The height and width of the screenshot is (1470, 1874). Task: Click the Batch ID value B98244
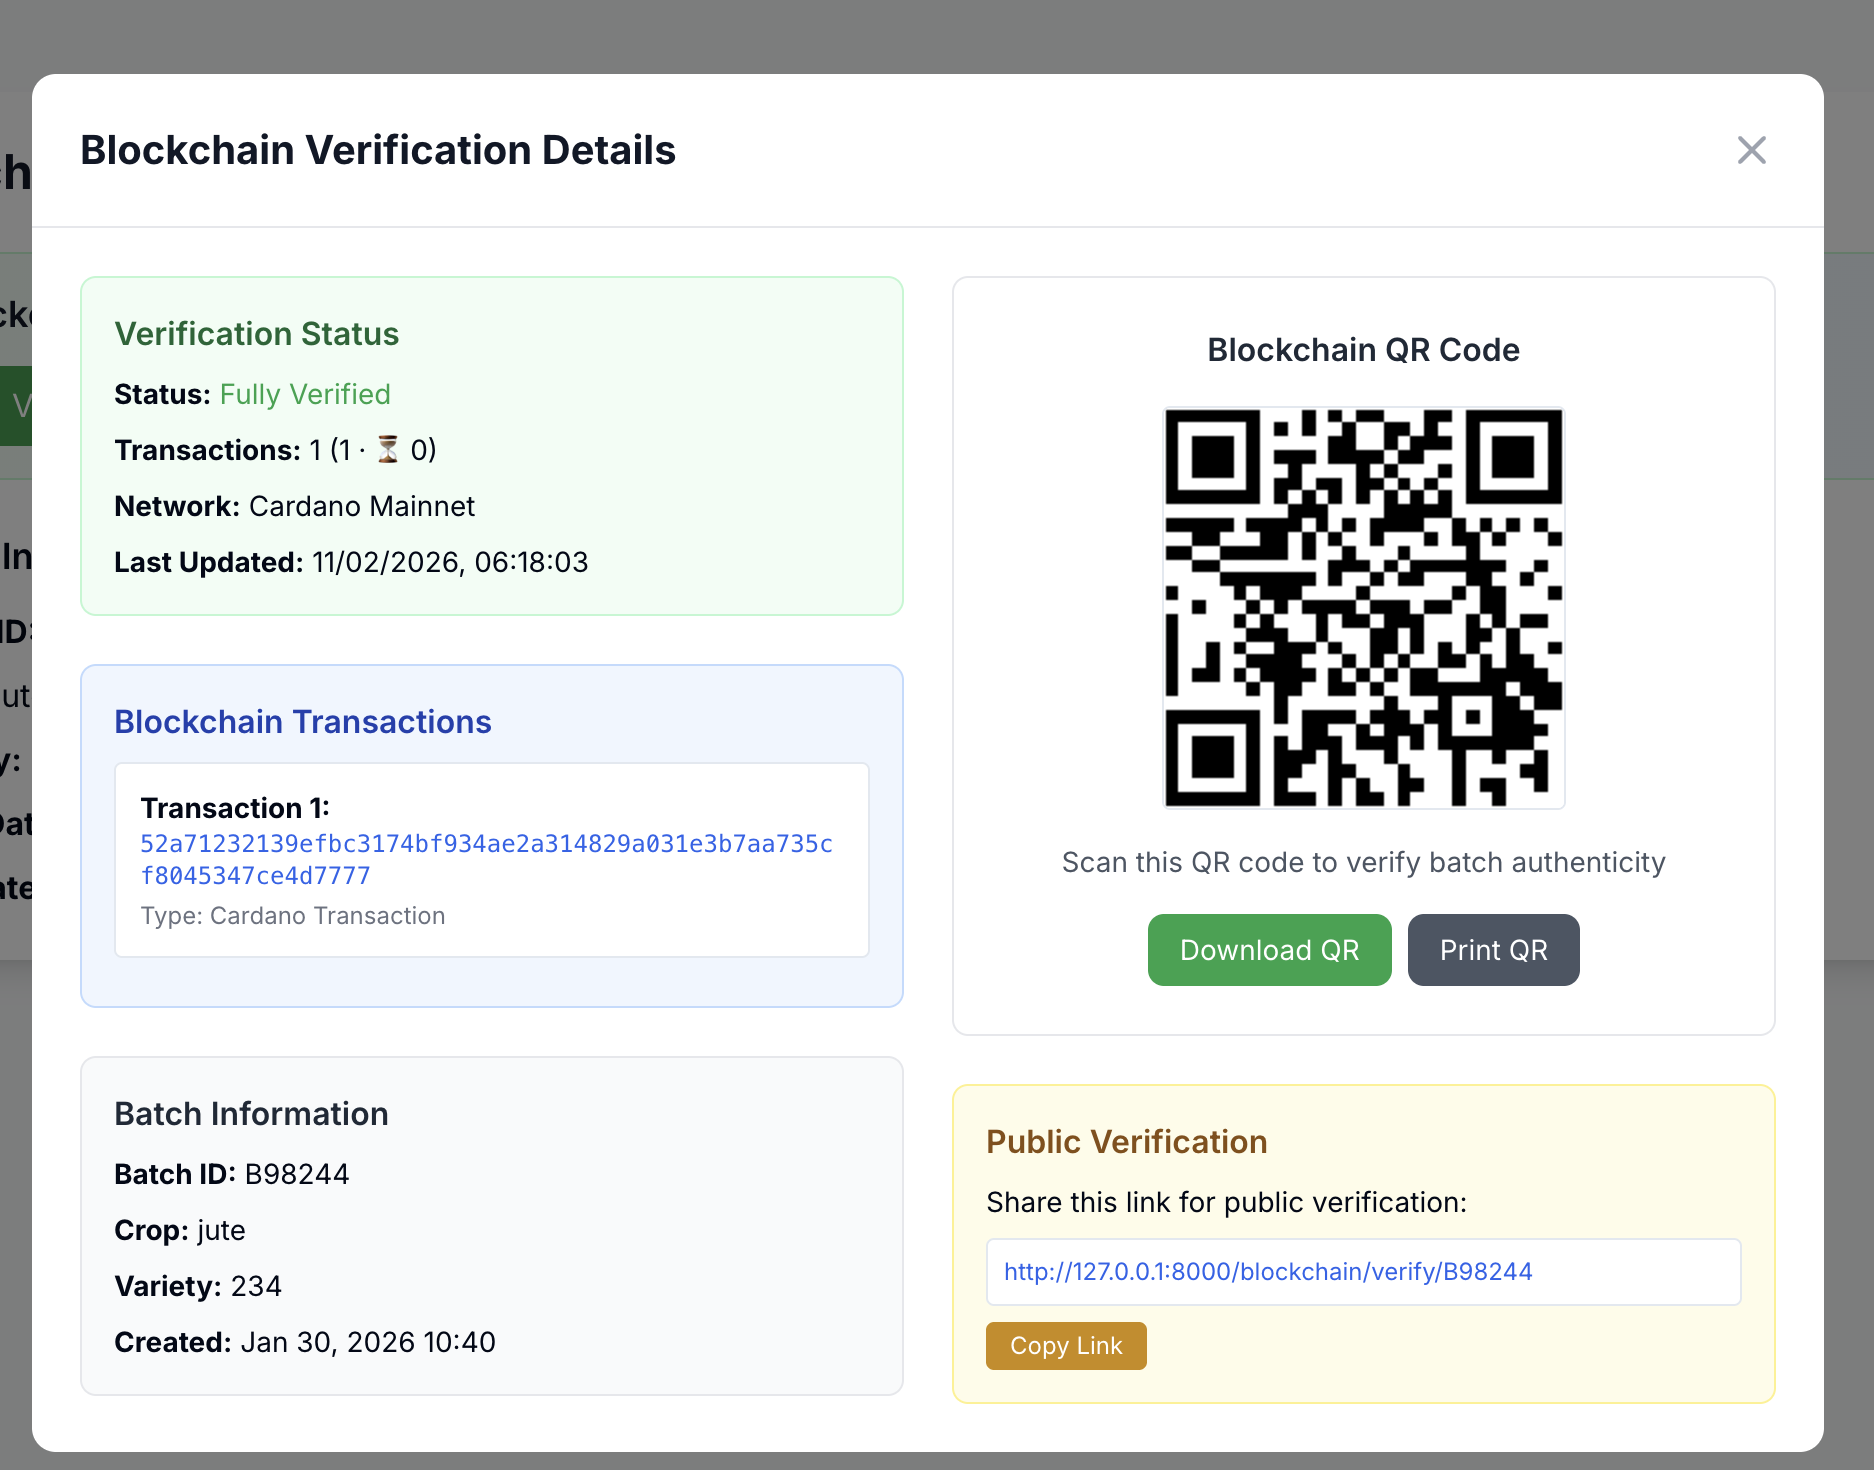(297, 1174)
